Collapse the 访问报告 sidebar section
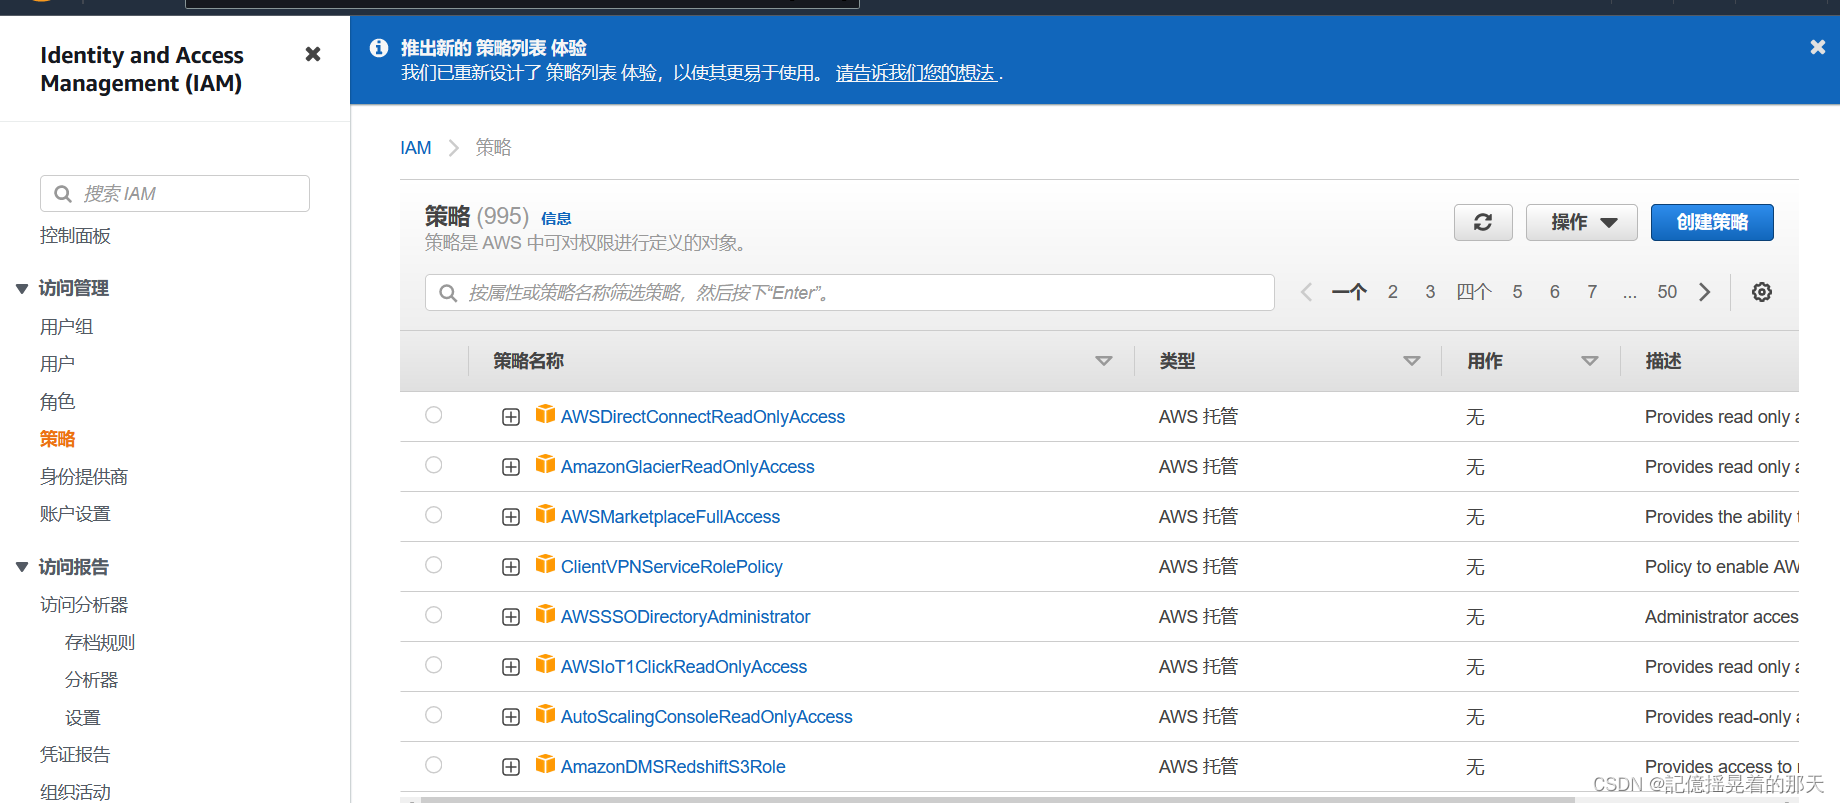This screenshot has width=1840, height=803. 22,567
